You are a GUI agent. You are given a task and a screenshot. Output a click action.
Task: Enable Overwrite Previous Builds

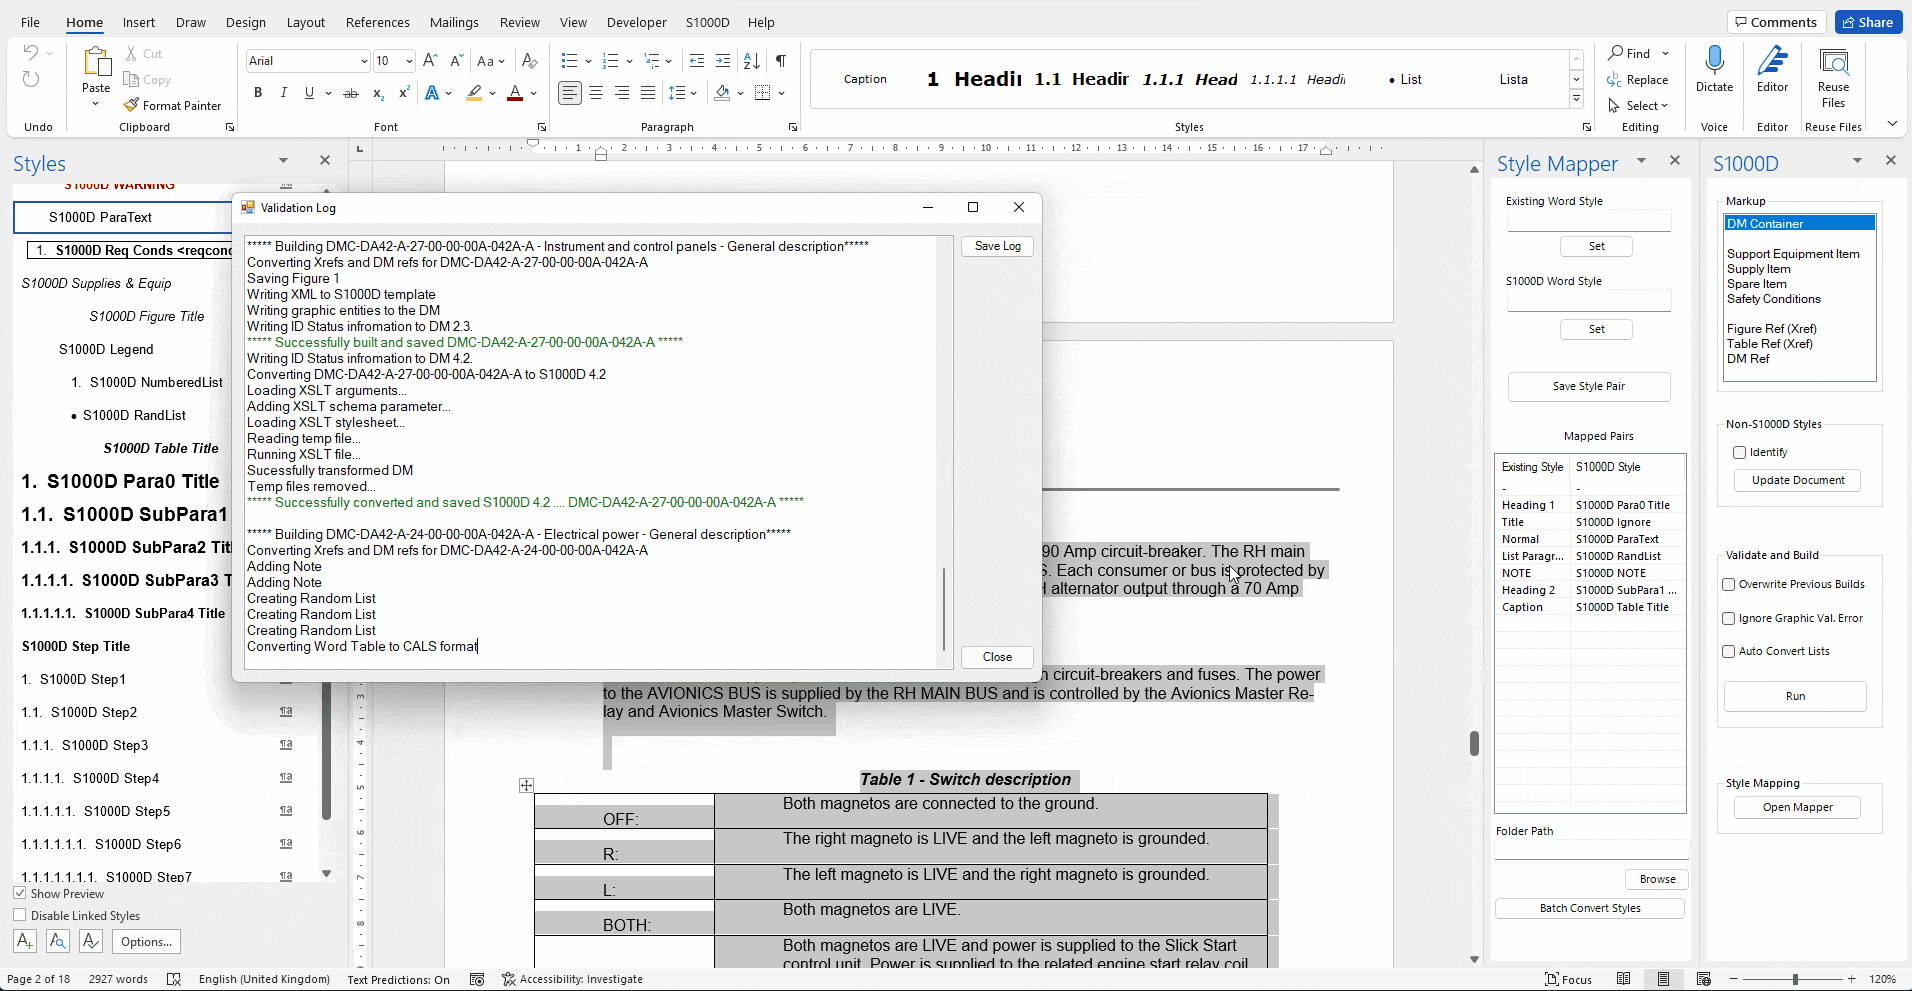pos(1728,584)
